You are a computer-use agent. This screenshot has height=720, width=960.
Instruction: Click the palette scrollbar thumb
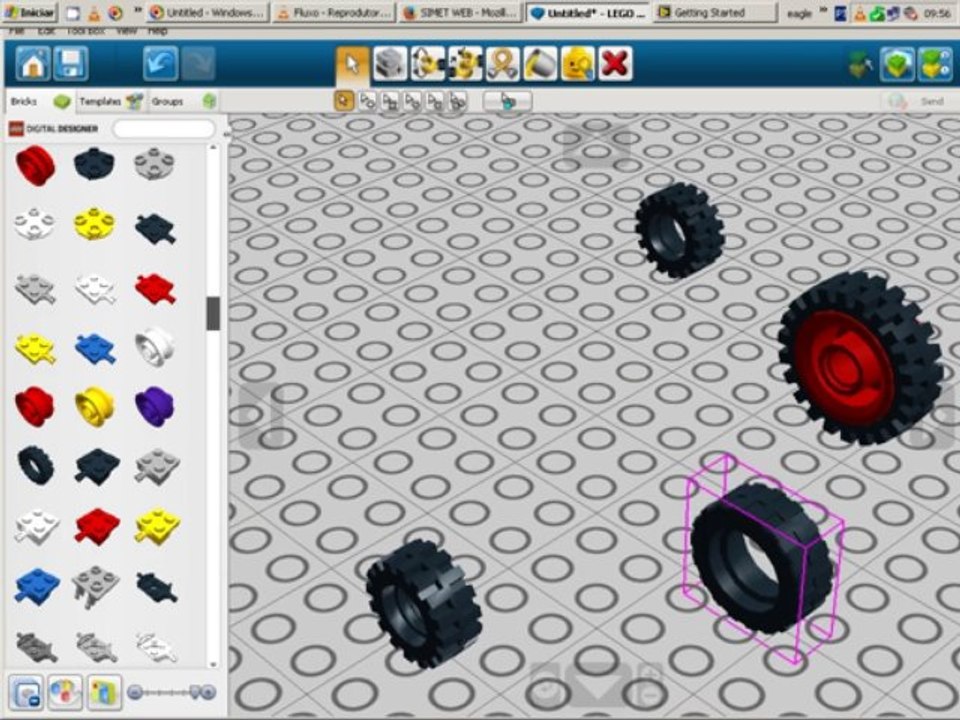tap(213, 313)
